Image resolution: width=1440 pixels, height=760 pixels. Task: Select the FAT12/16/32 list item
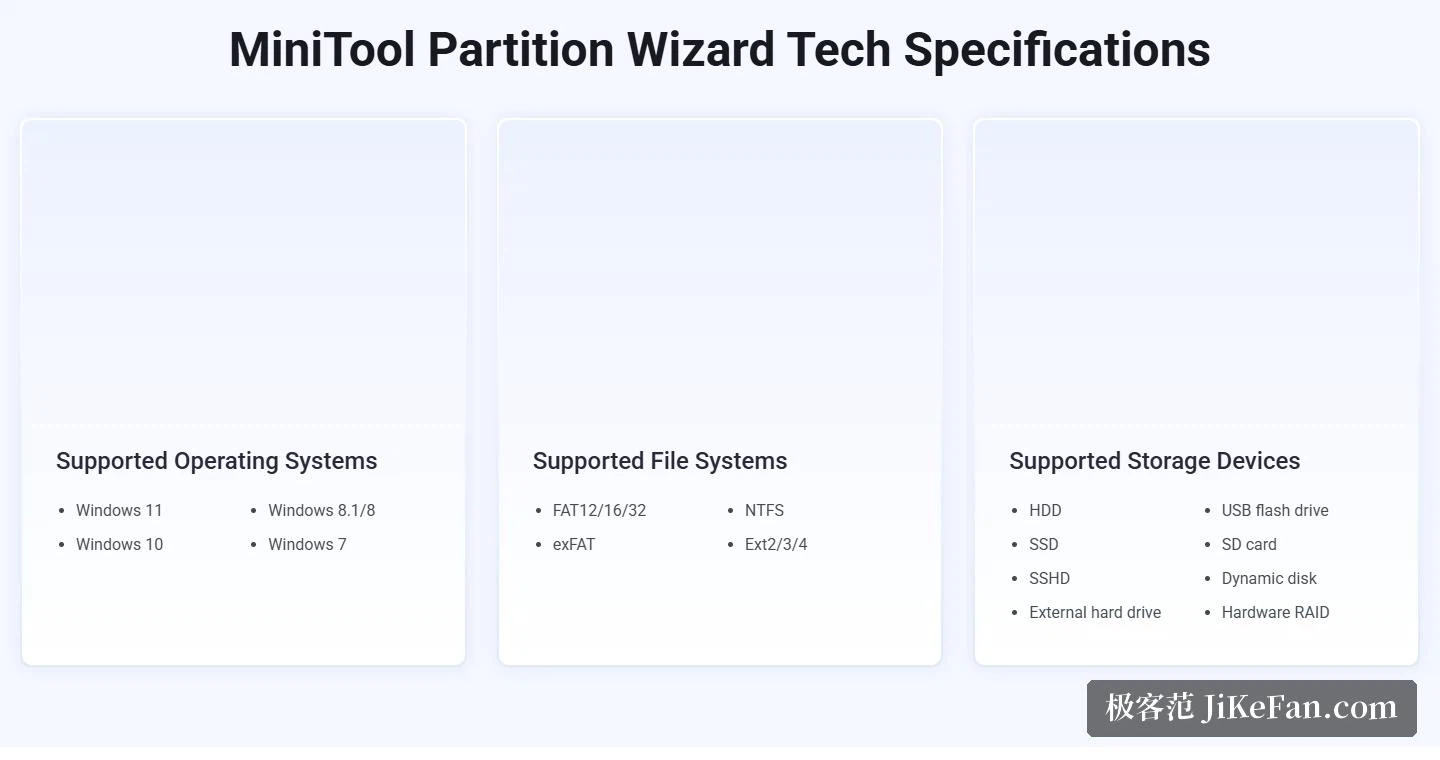coord(600,510)
